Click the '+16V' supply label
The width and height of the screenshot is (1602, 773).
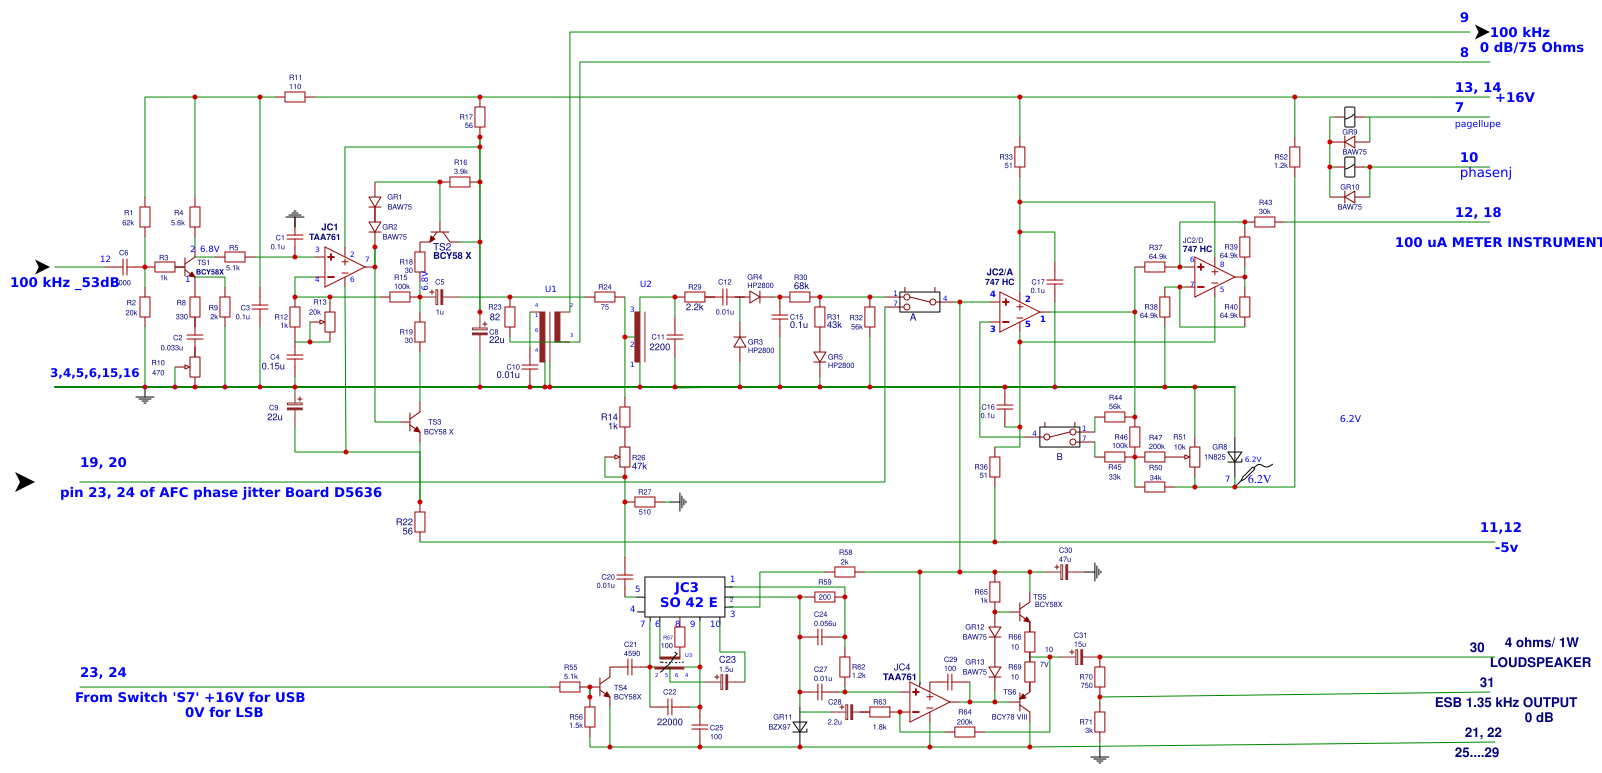coord(1514,97)
